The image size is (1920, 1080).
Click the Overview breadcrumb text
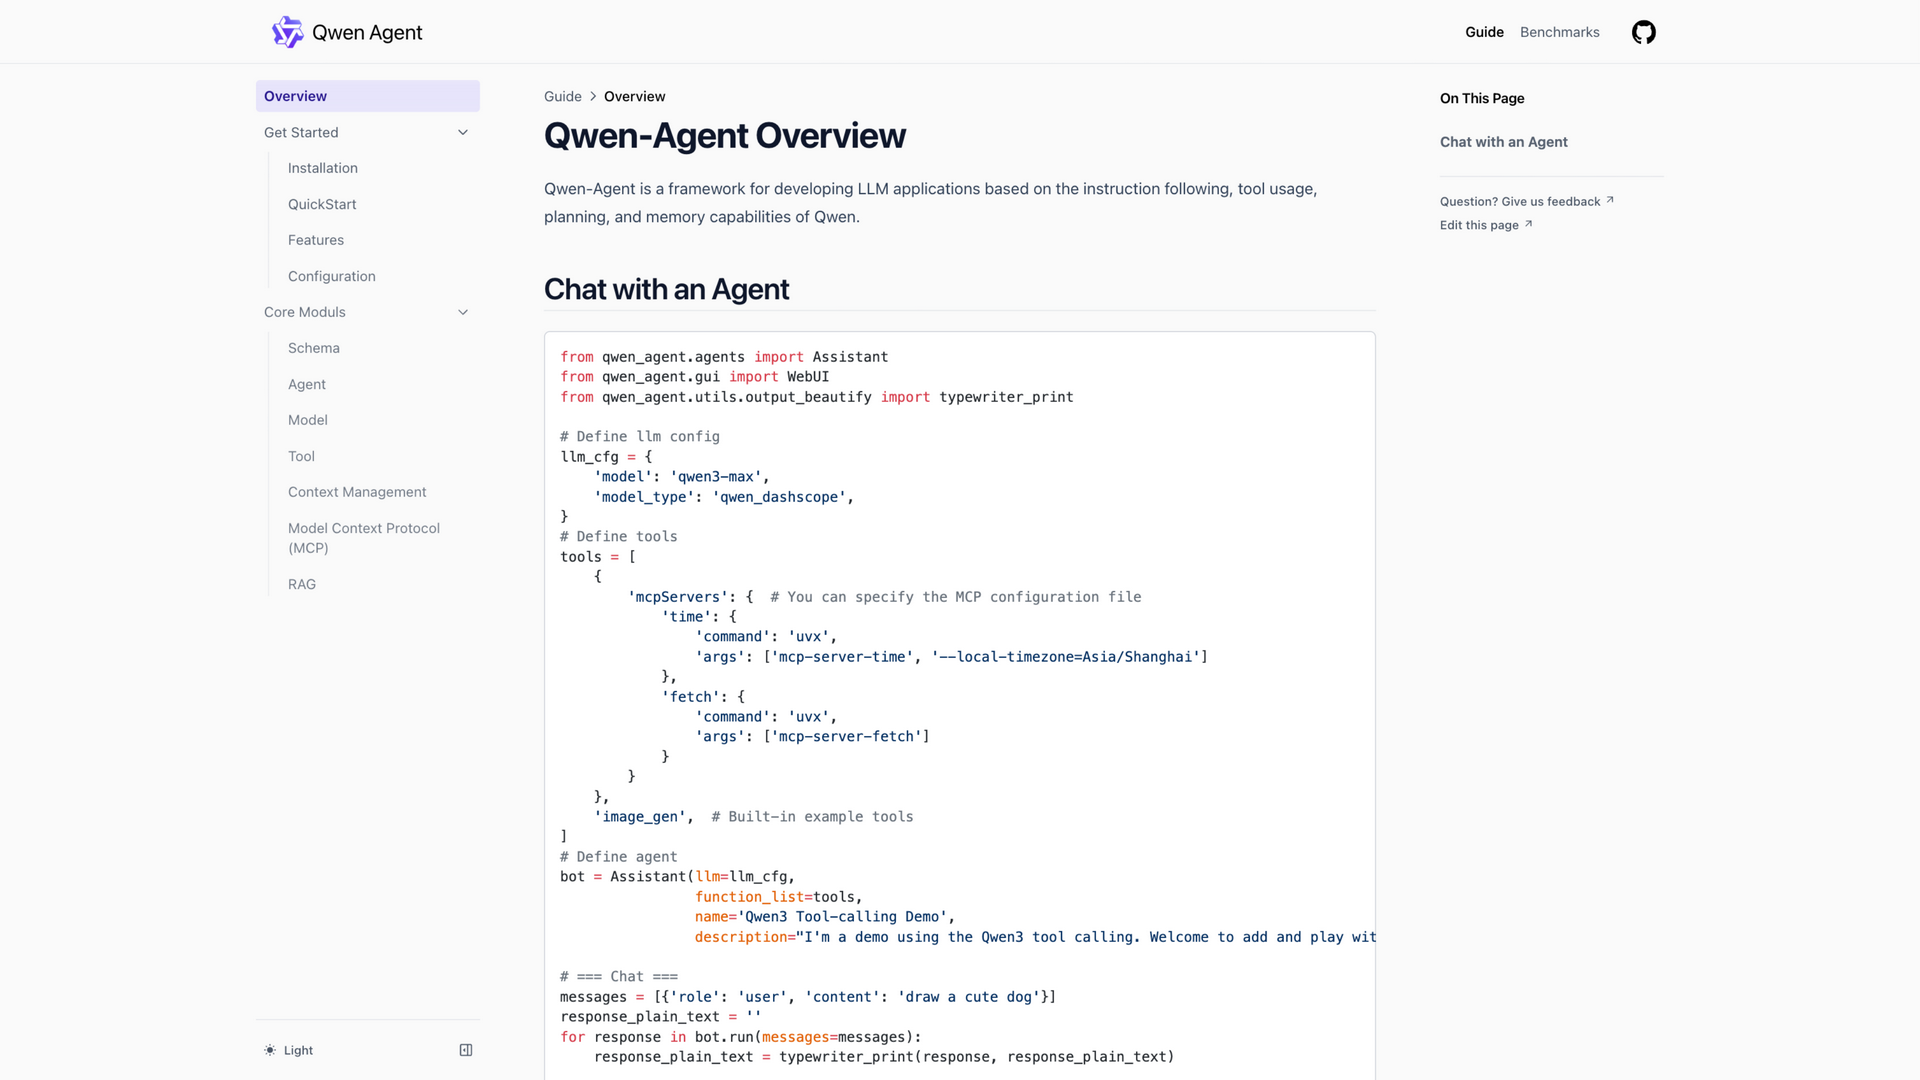(x=634, y=96)
